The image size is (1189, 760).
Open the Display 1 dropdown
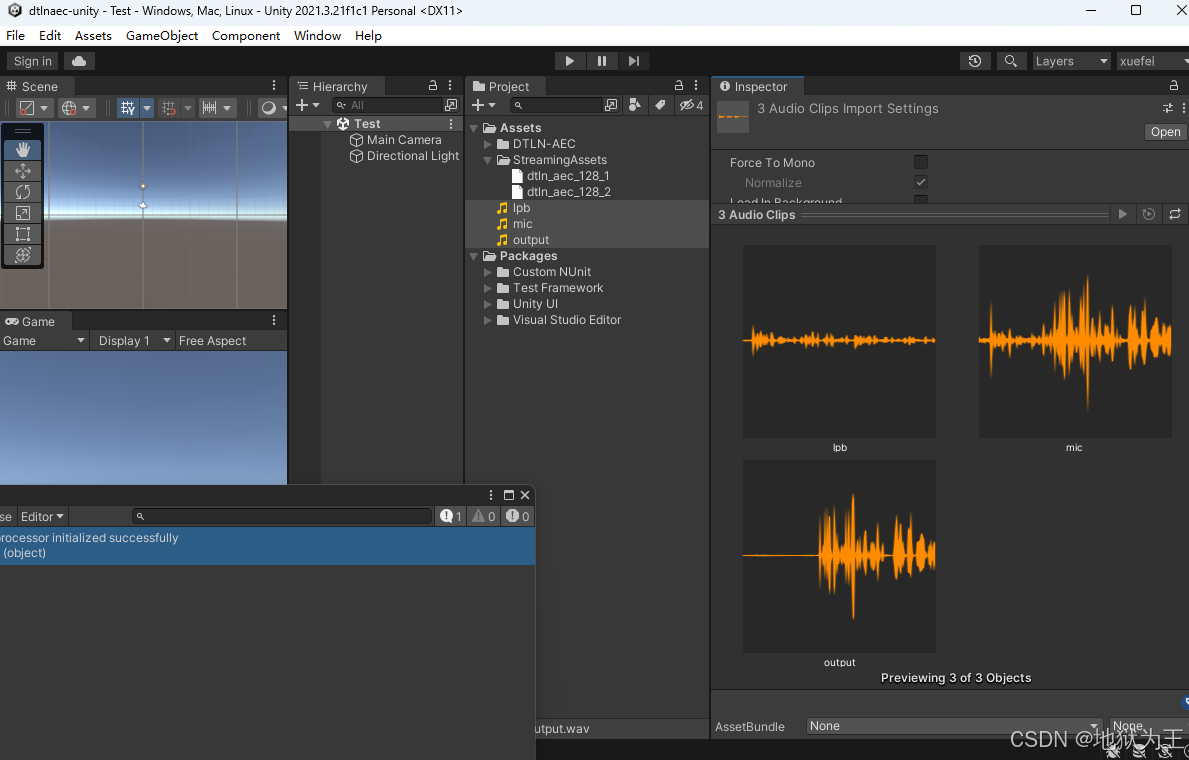[132, 341]
